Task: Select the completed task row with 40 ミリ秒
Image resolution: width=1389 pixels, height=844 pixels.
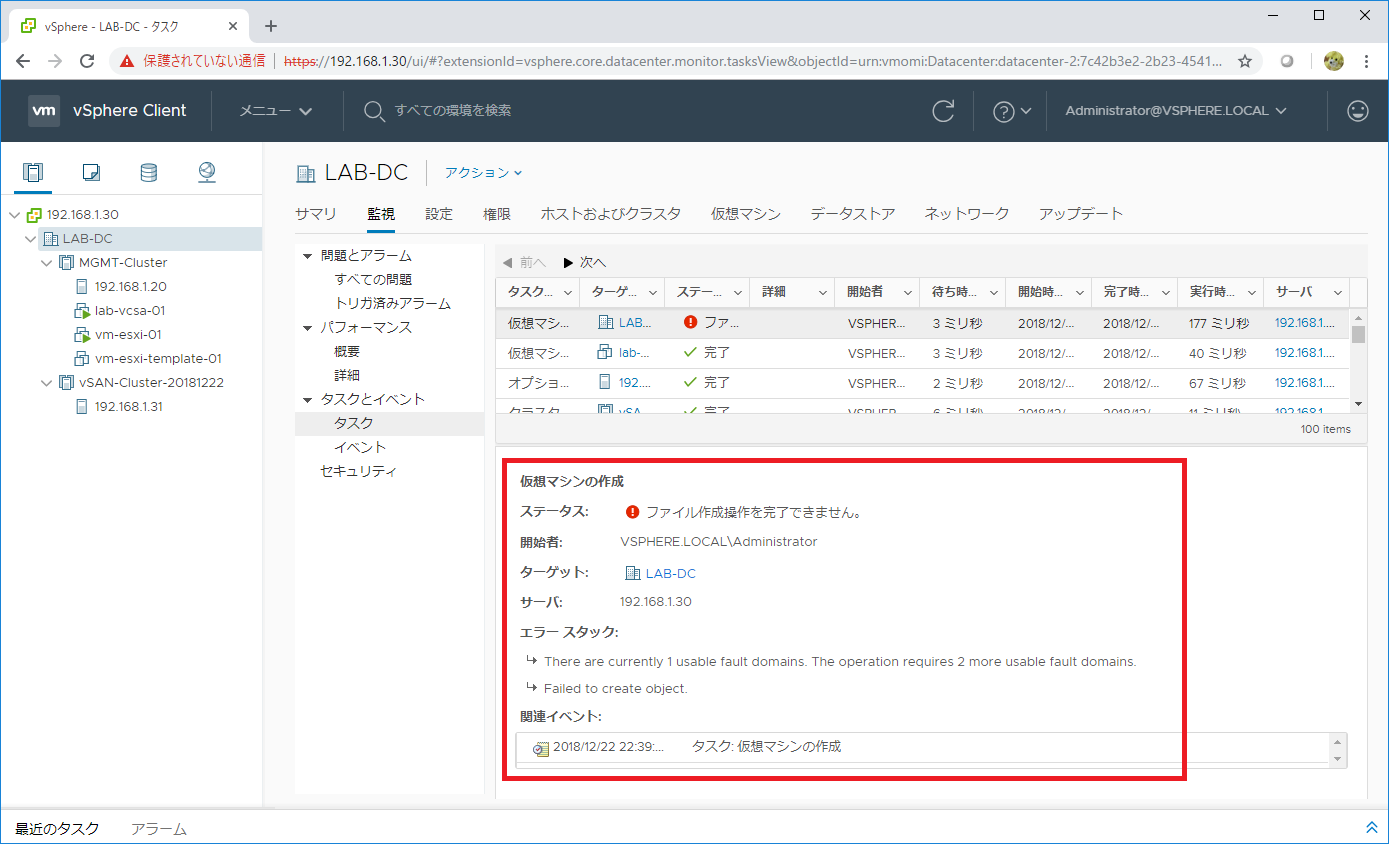Action: point(923,353)
